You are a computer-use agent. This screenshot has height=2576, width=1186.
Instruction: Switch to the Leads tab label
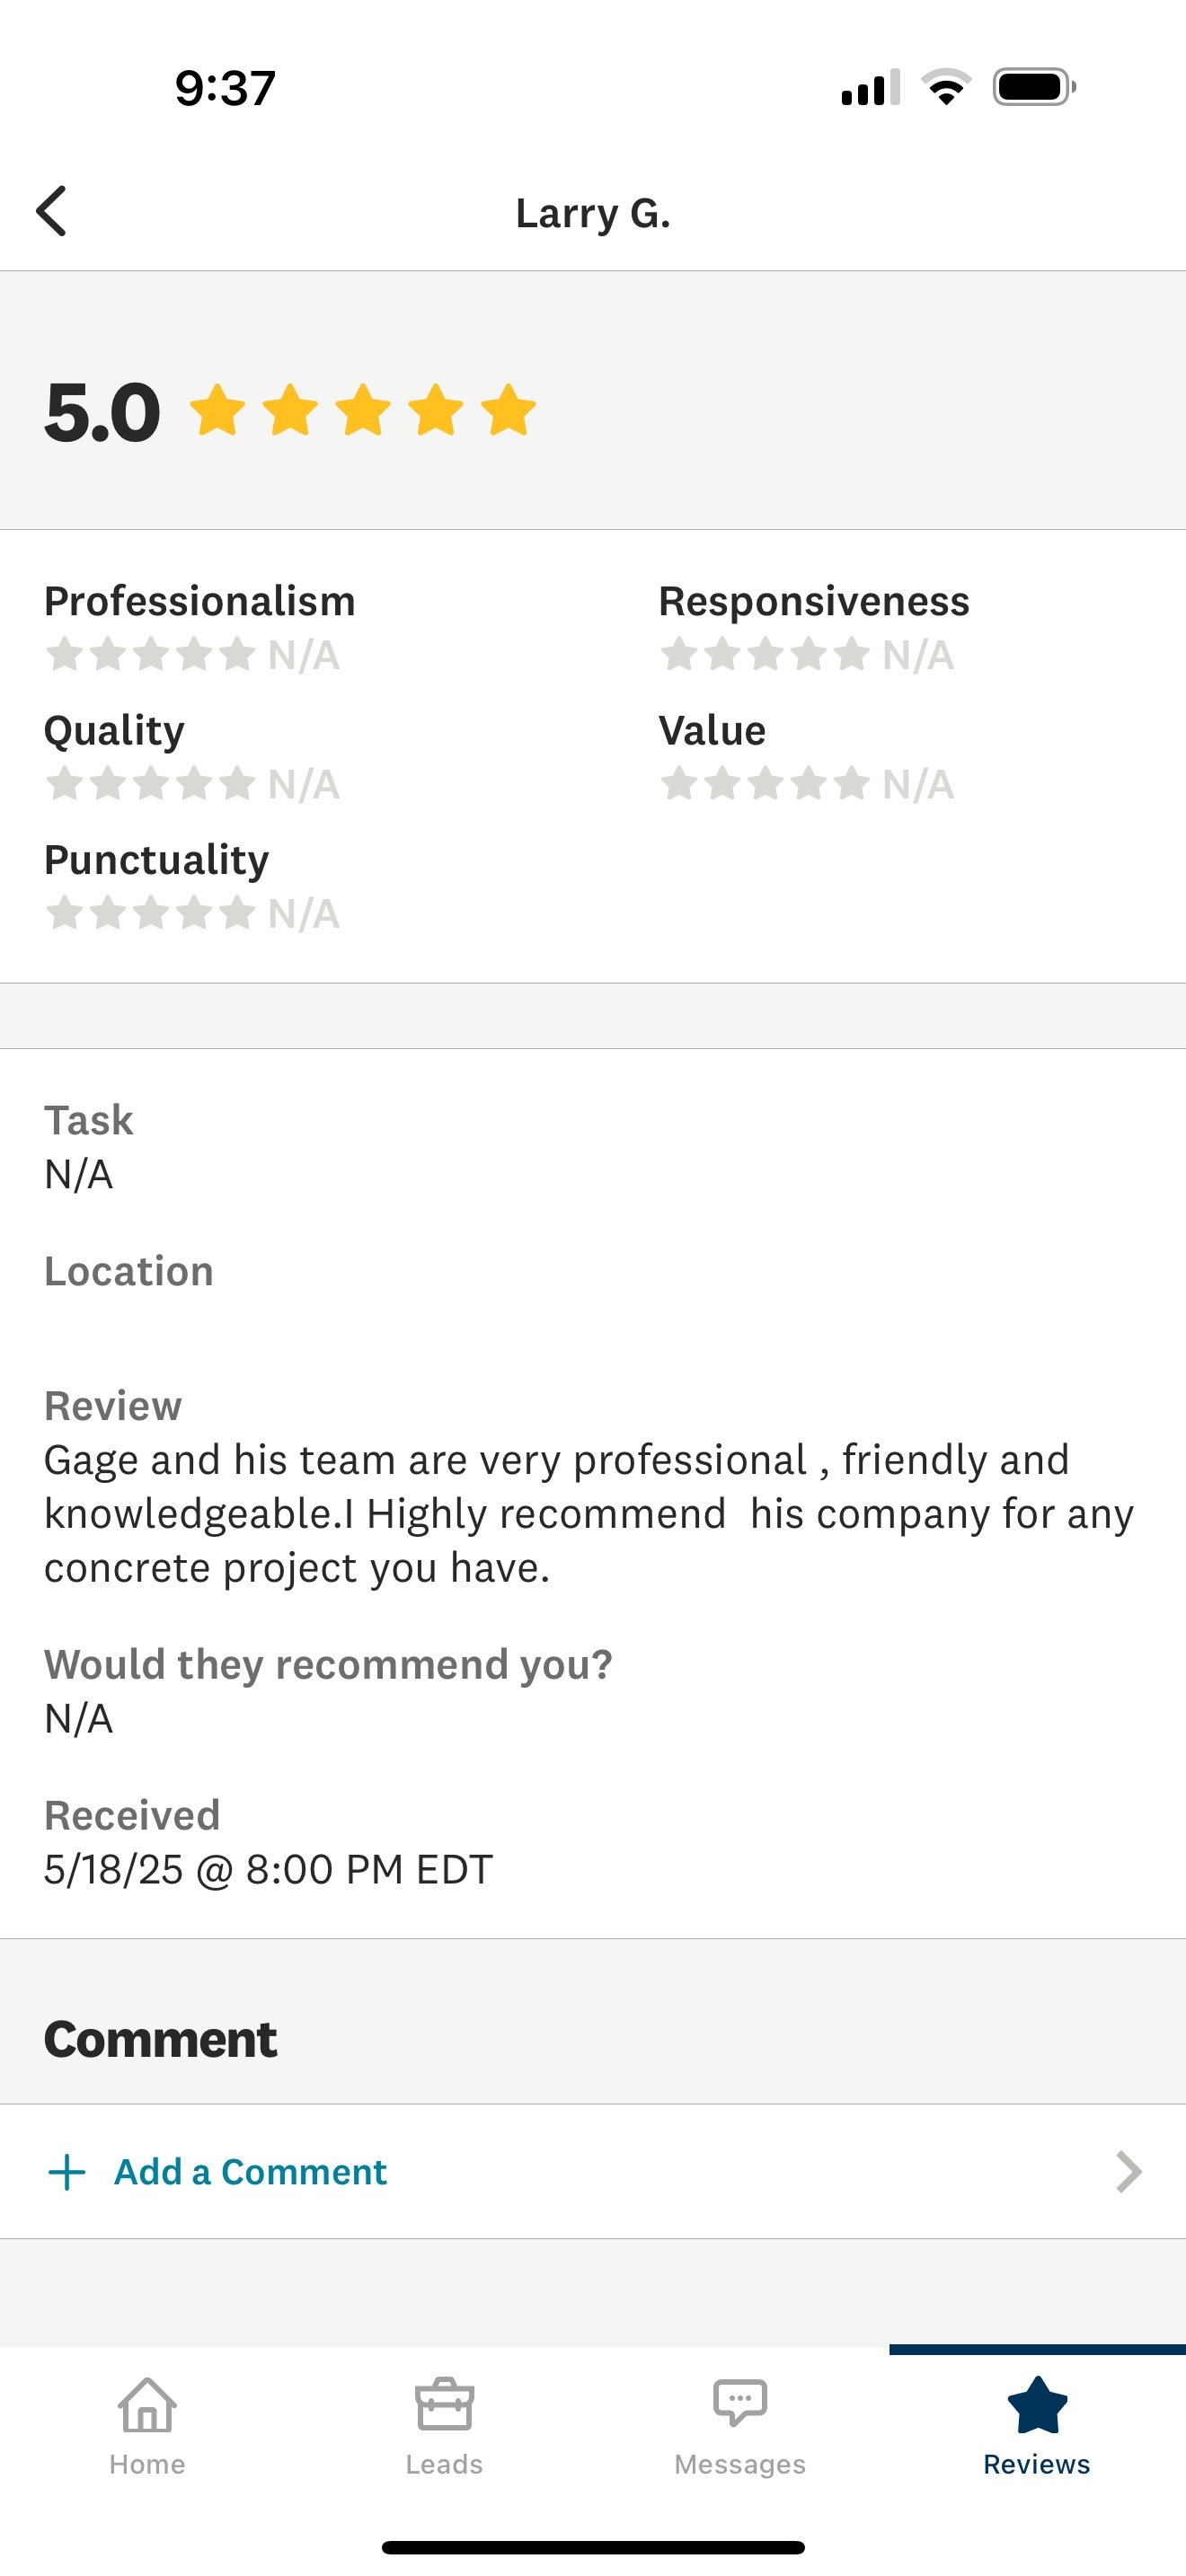[444, 2464]
